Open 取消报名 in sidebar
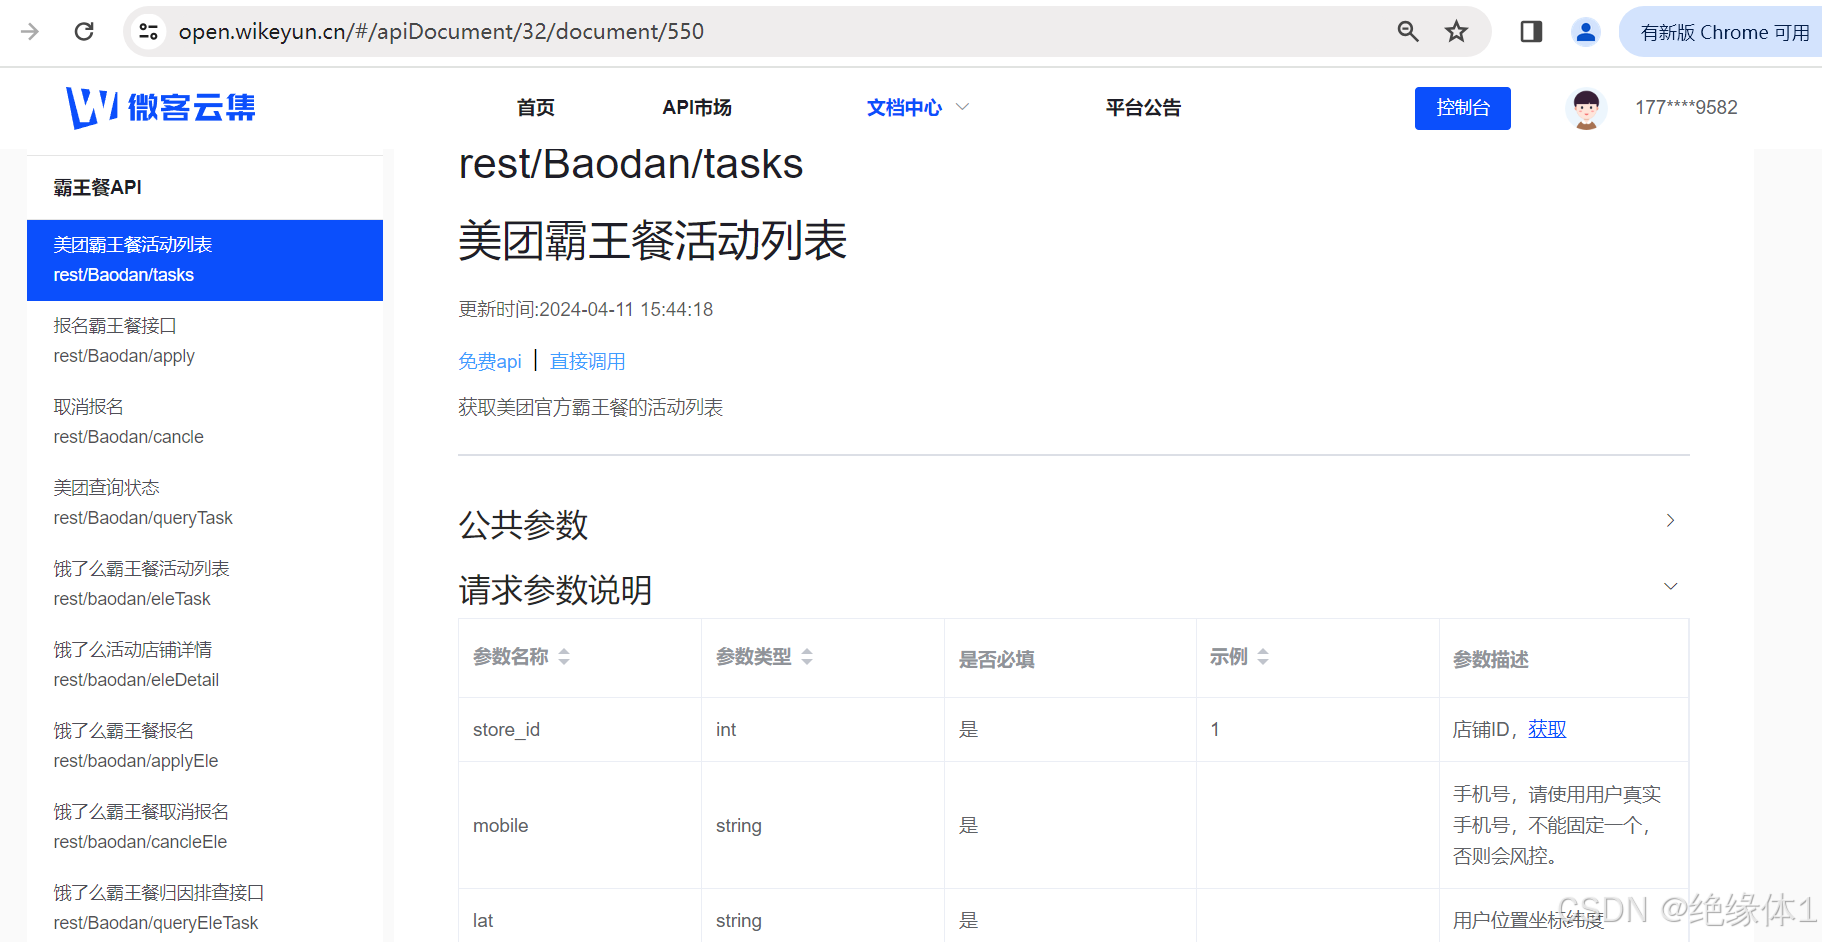The height and width of the screenshot is (942, 1822). click(x=205, y=422)
